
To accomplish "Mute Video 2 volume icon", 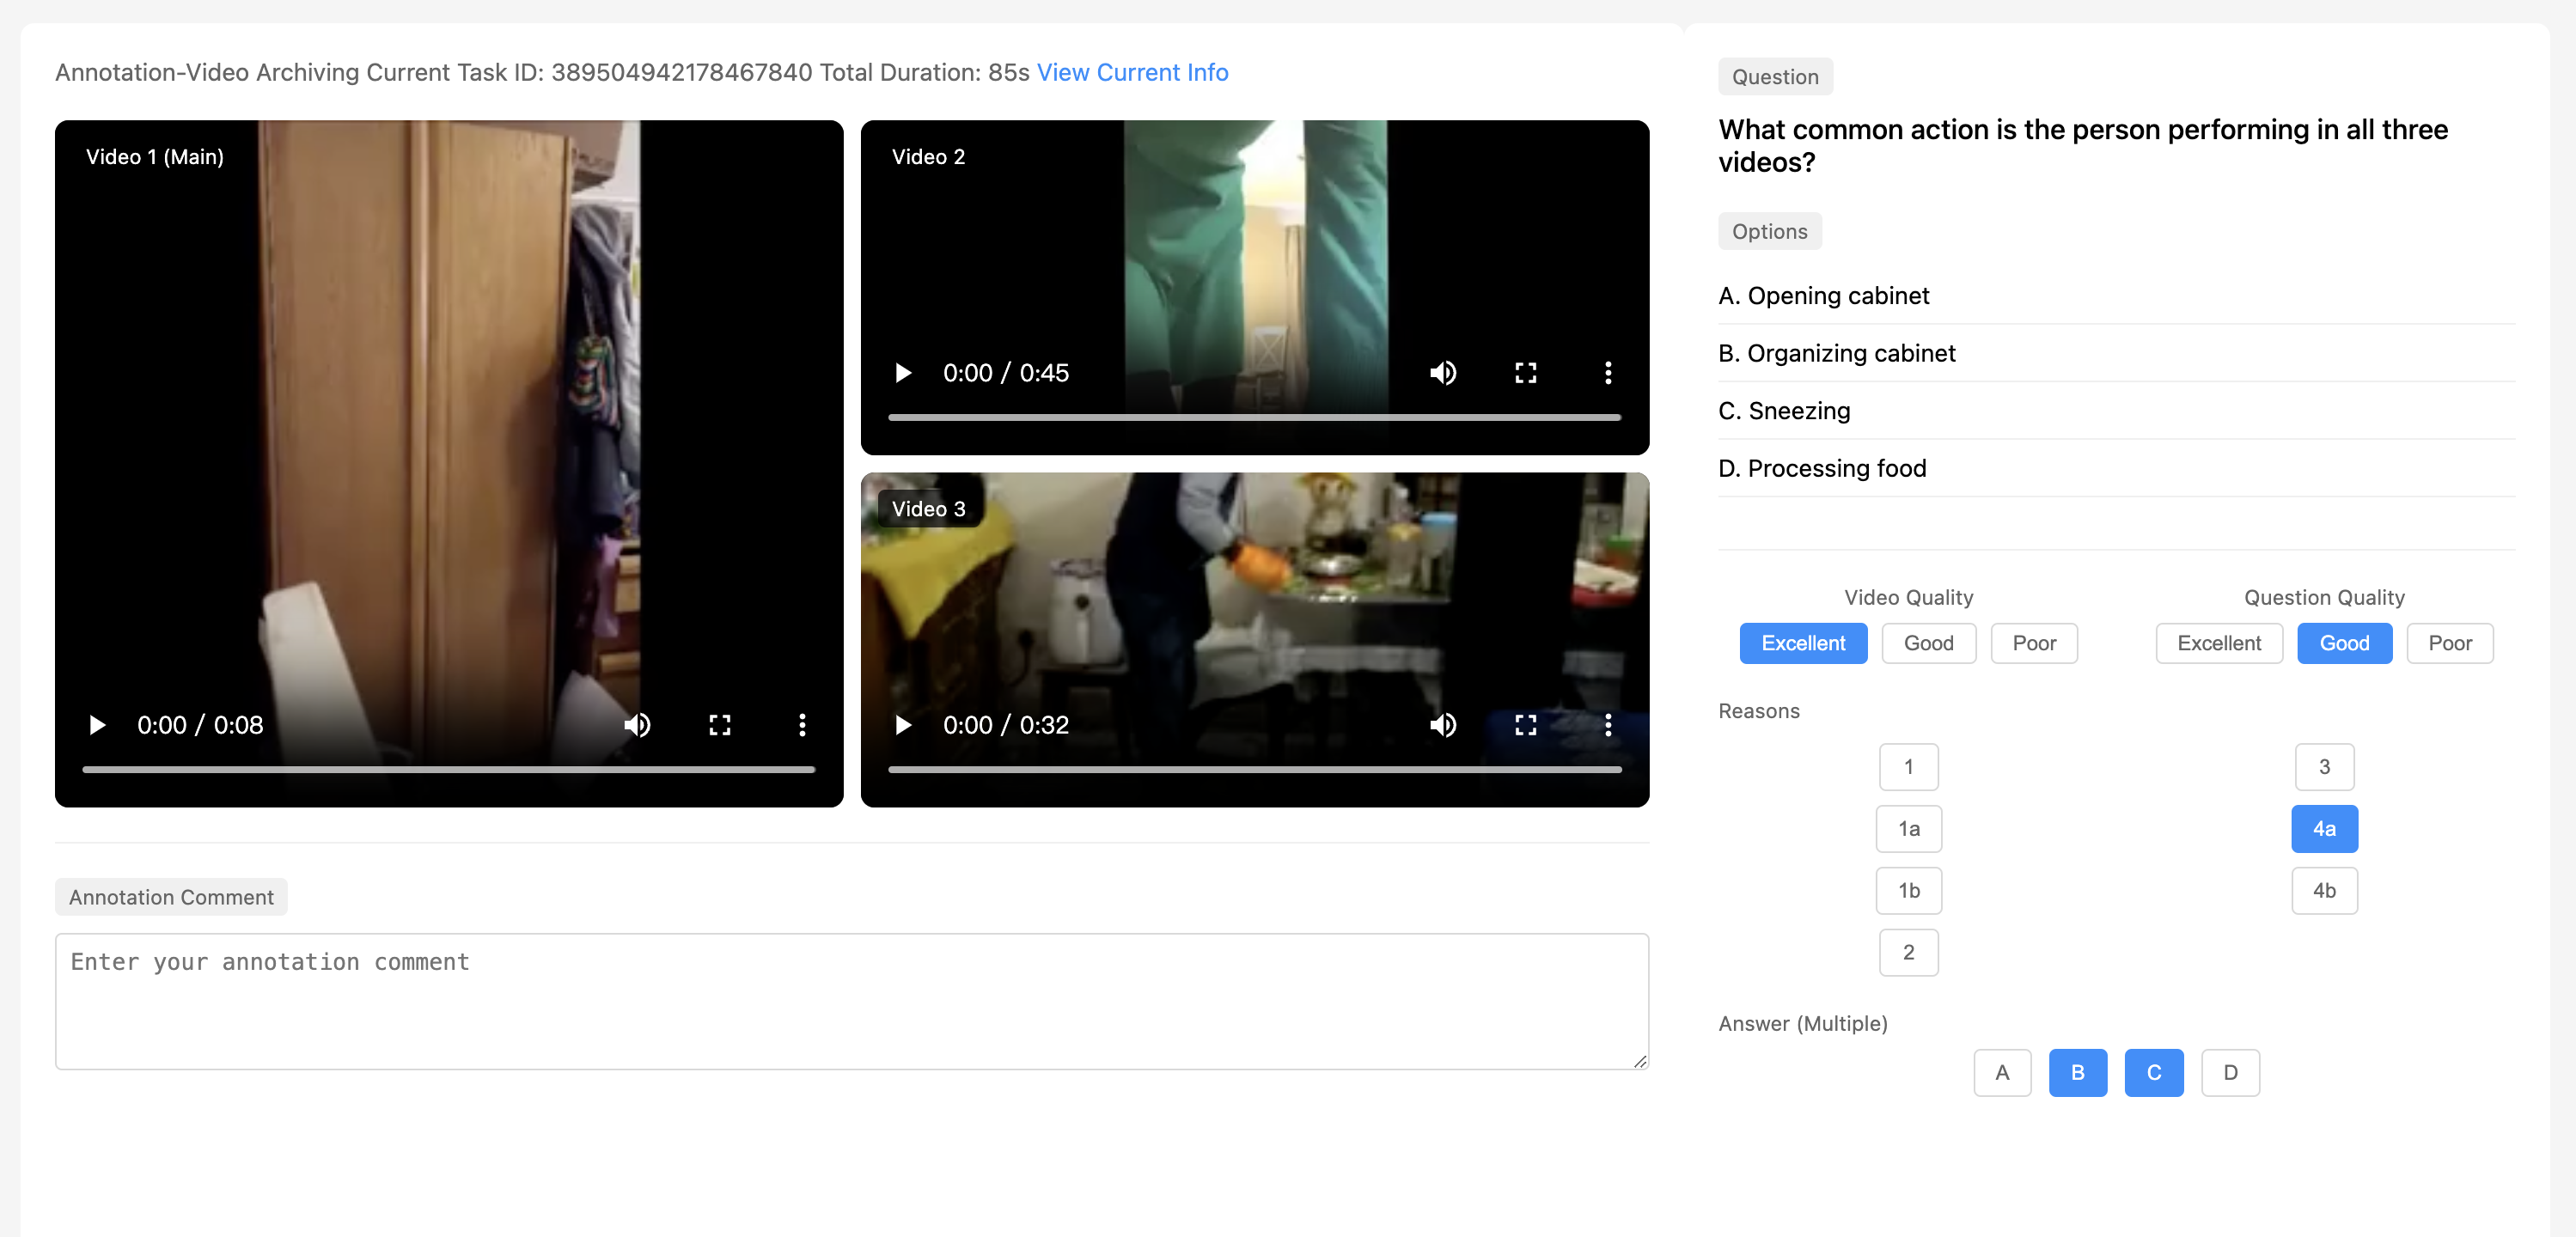I will pyautogui.click(x=1443, y=373).
